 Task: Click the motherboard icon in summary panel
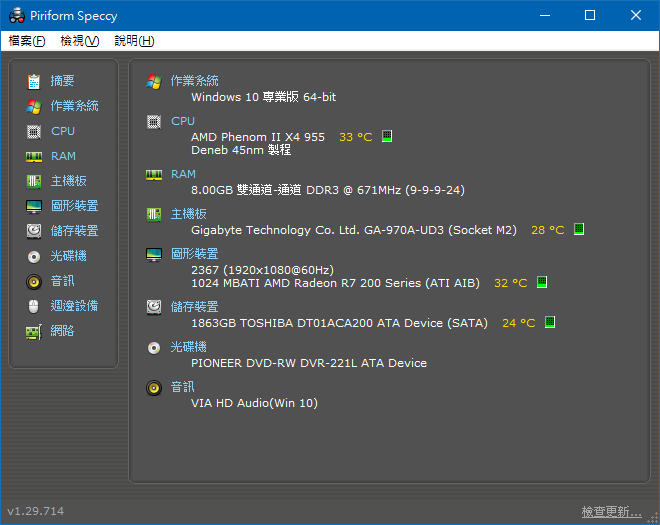154,215
